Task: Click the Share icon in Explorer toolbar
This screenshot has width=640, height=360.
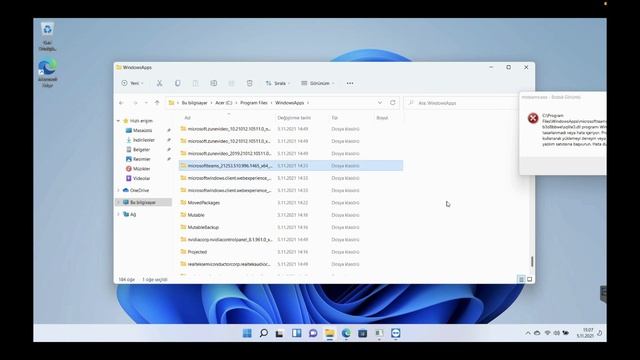Action: [231, 83]
